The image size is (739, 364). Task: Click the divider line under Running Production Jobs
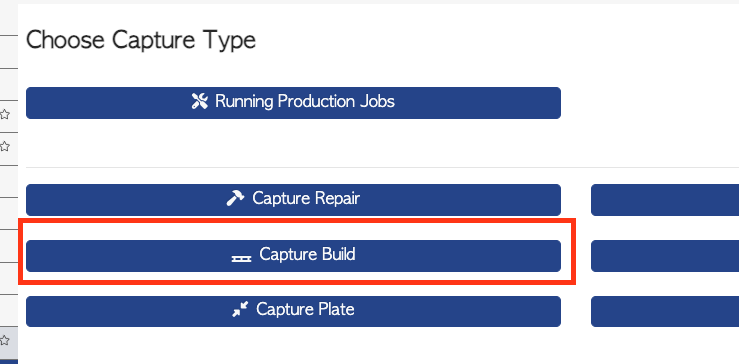[382, 167]
